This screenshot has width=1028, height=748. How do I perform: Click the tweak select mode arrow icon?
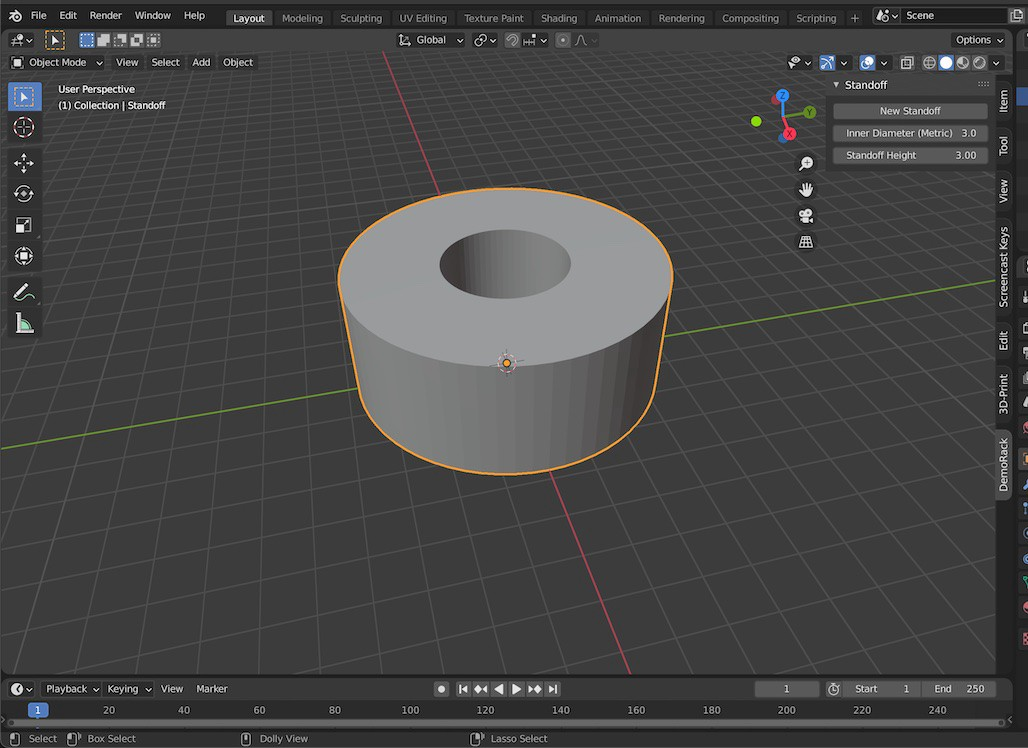[54, 40]
